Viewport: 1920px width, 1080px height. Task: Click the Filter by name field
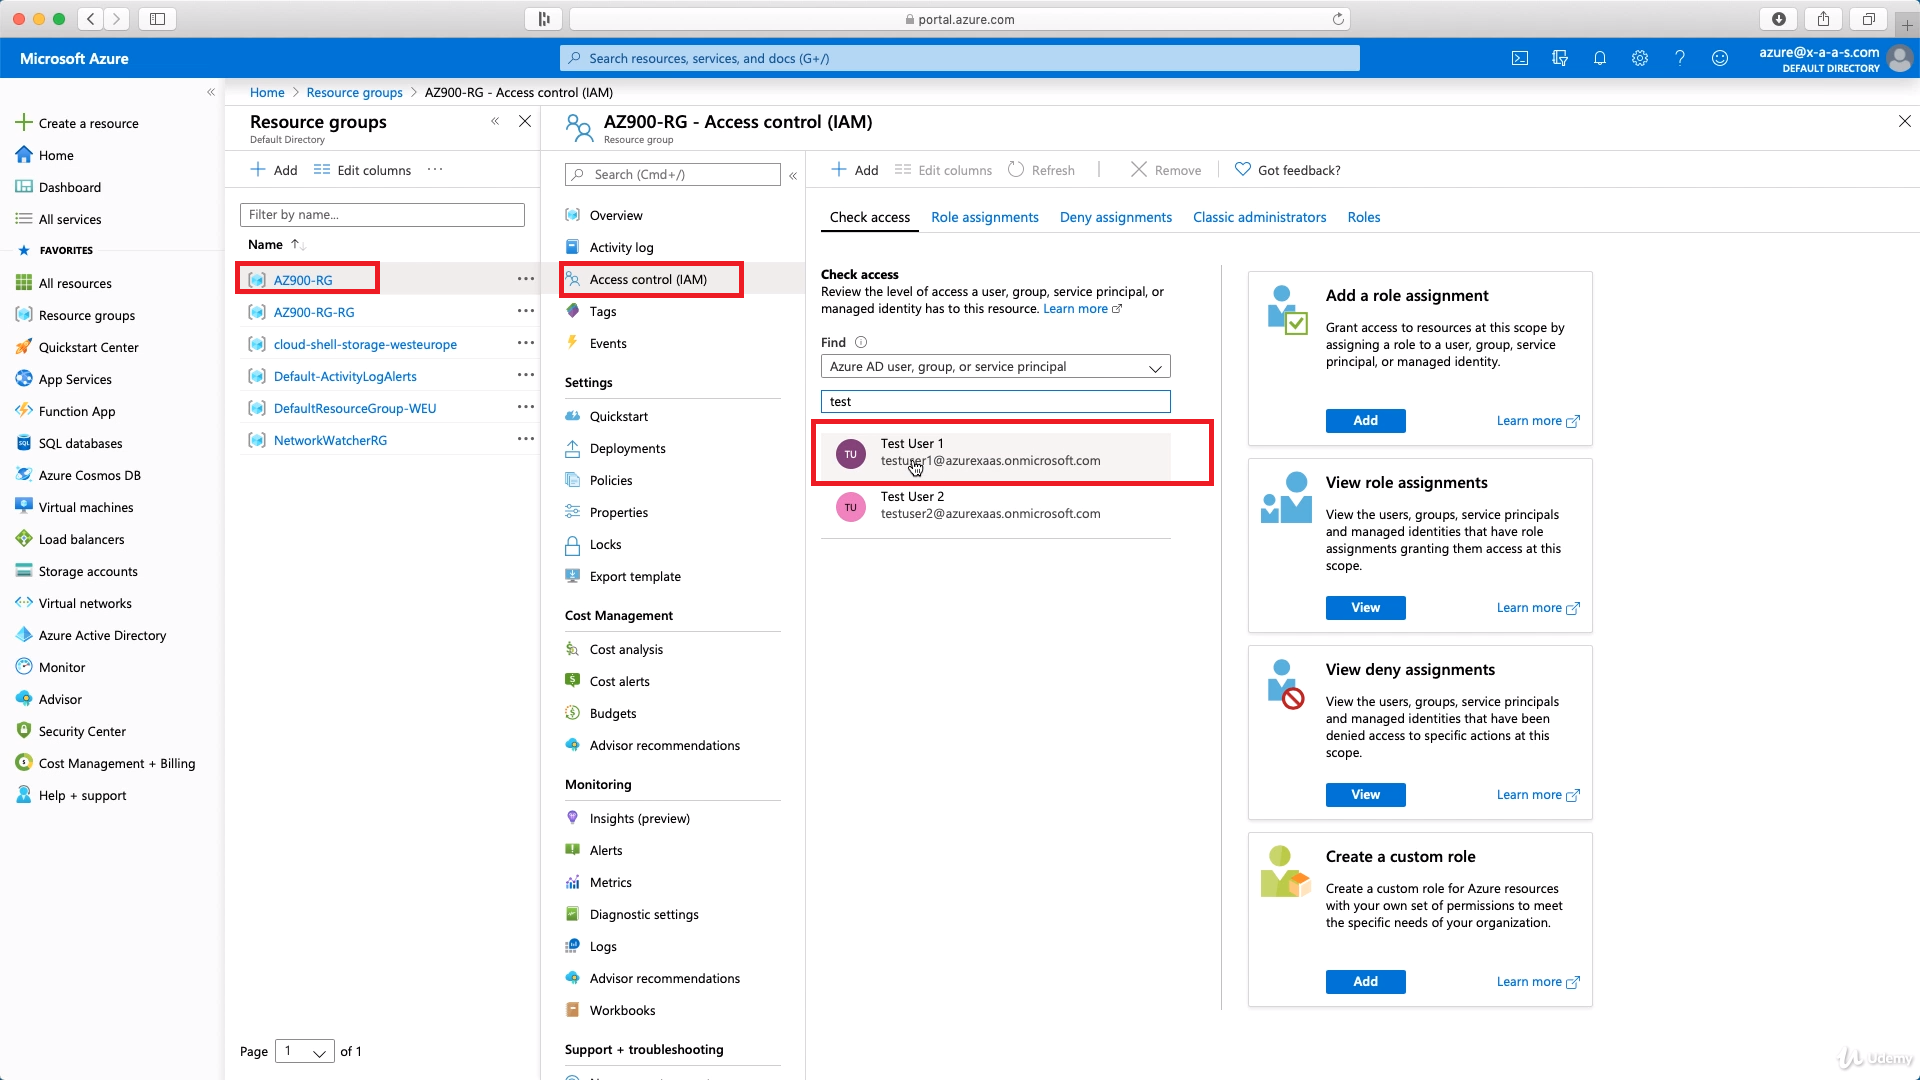pyautogui.click(x=382, y=215)
